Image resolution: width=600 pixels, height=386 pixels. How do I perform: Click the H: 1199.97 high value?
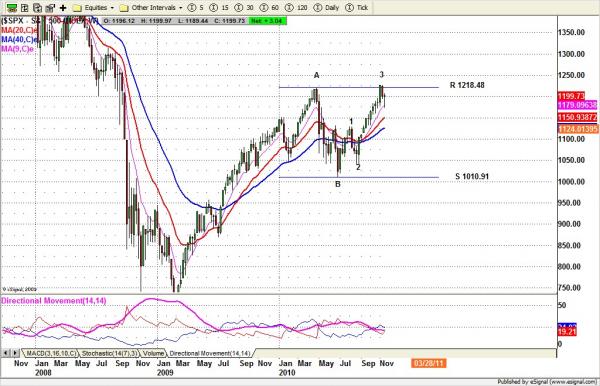point(157,21)
